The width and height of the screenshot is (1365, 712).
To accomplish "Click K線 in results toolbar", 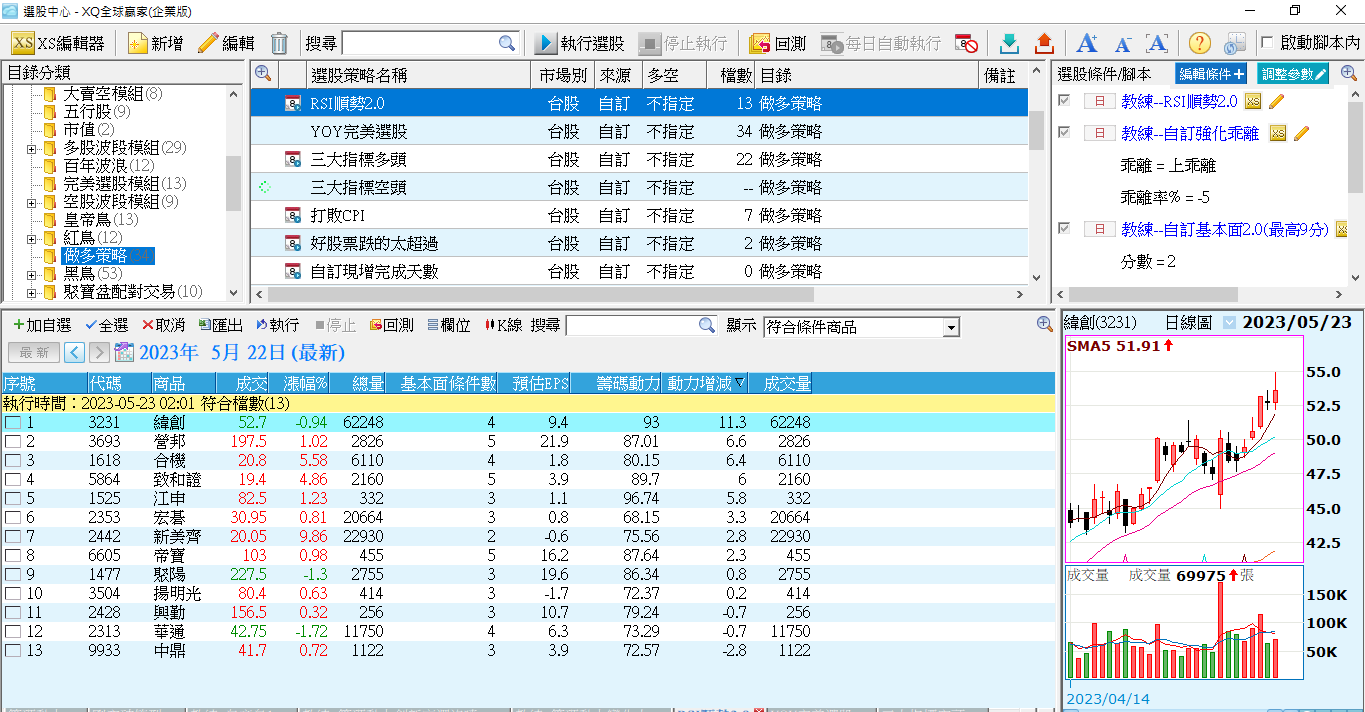I will tap(503, 325).
